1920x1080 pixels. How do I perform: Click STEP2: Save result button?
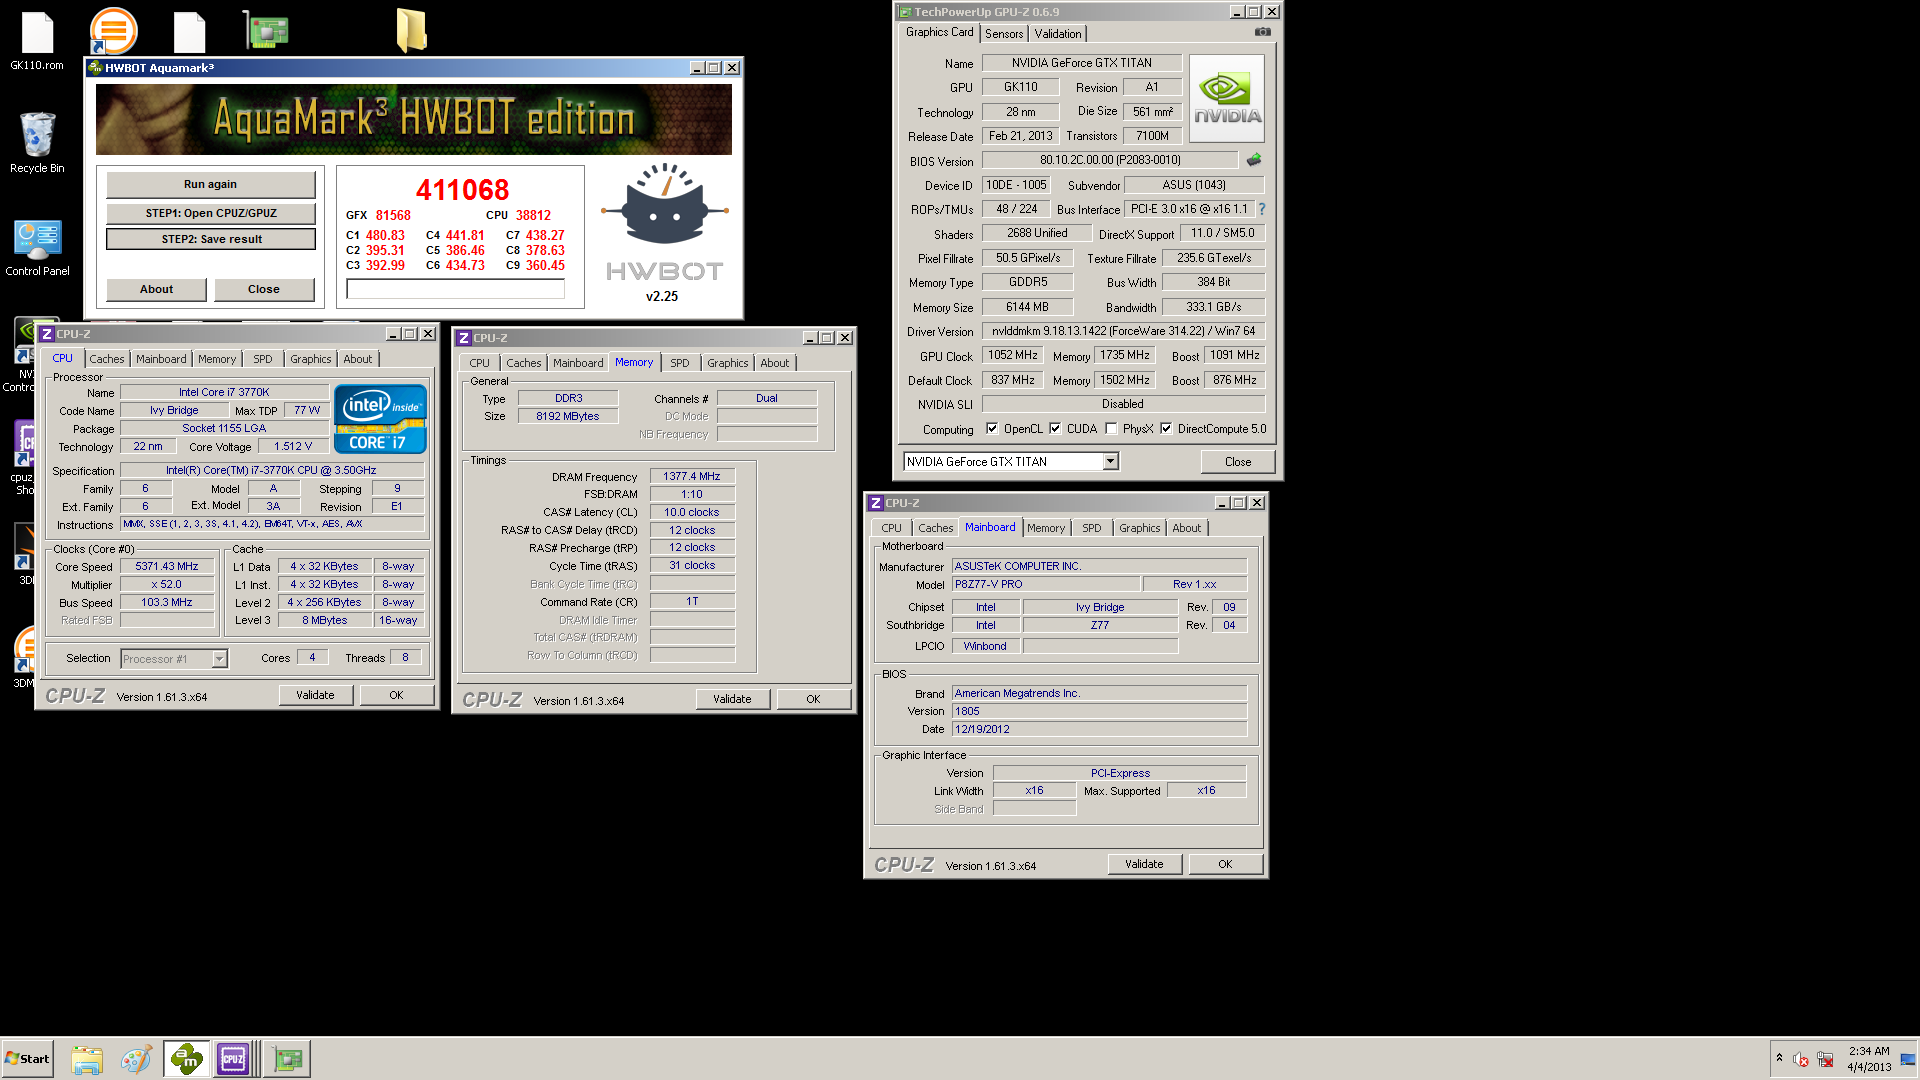(211, 239)
